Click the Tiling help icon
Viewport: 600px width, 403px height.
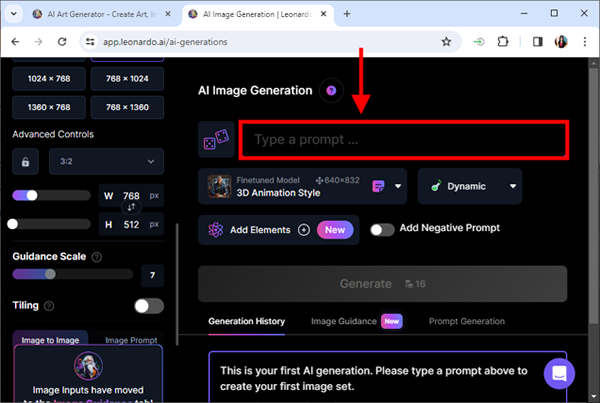(x=49, y=306)
